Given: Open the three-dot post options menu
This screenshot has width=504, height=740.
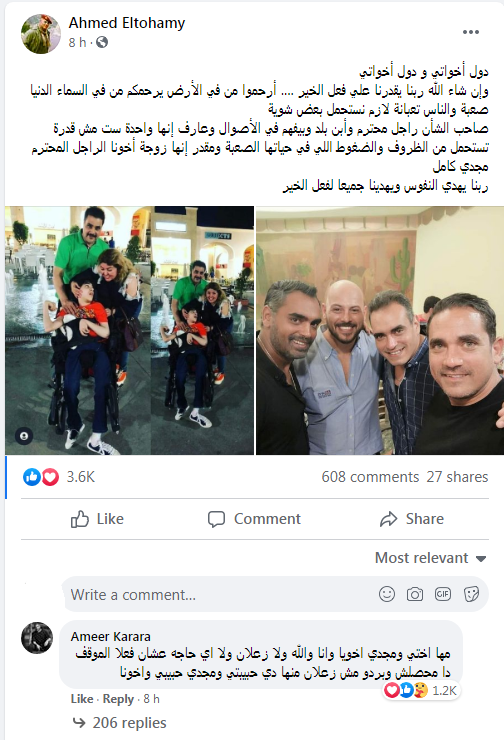Looking at the screenshot, I should pyautogui.click(x=470, y=32).
